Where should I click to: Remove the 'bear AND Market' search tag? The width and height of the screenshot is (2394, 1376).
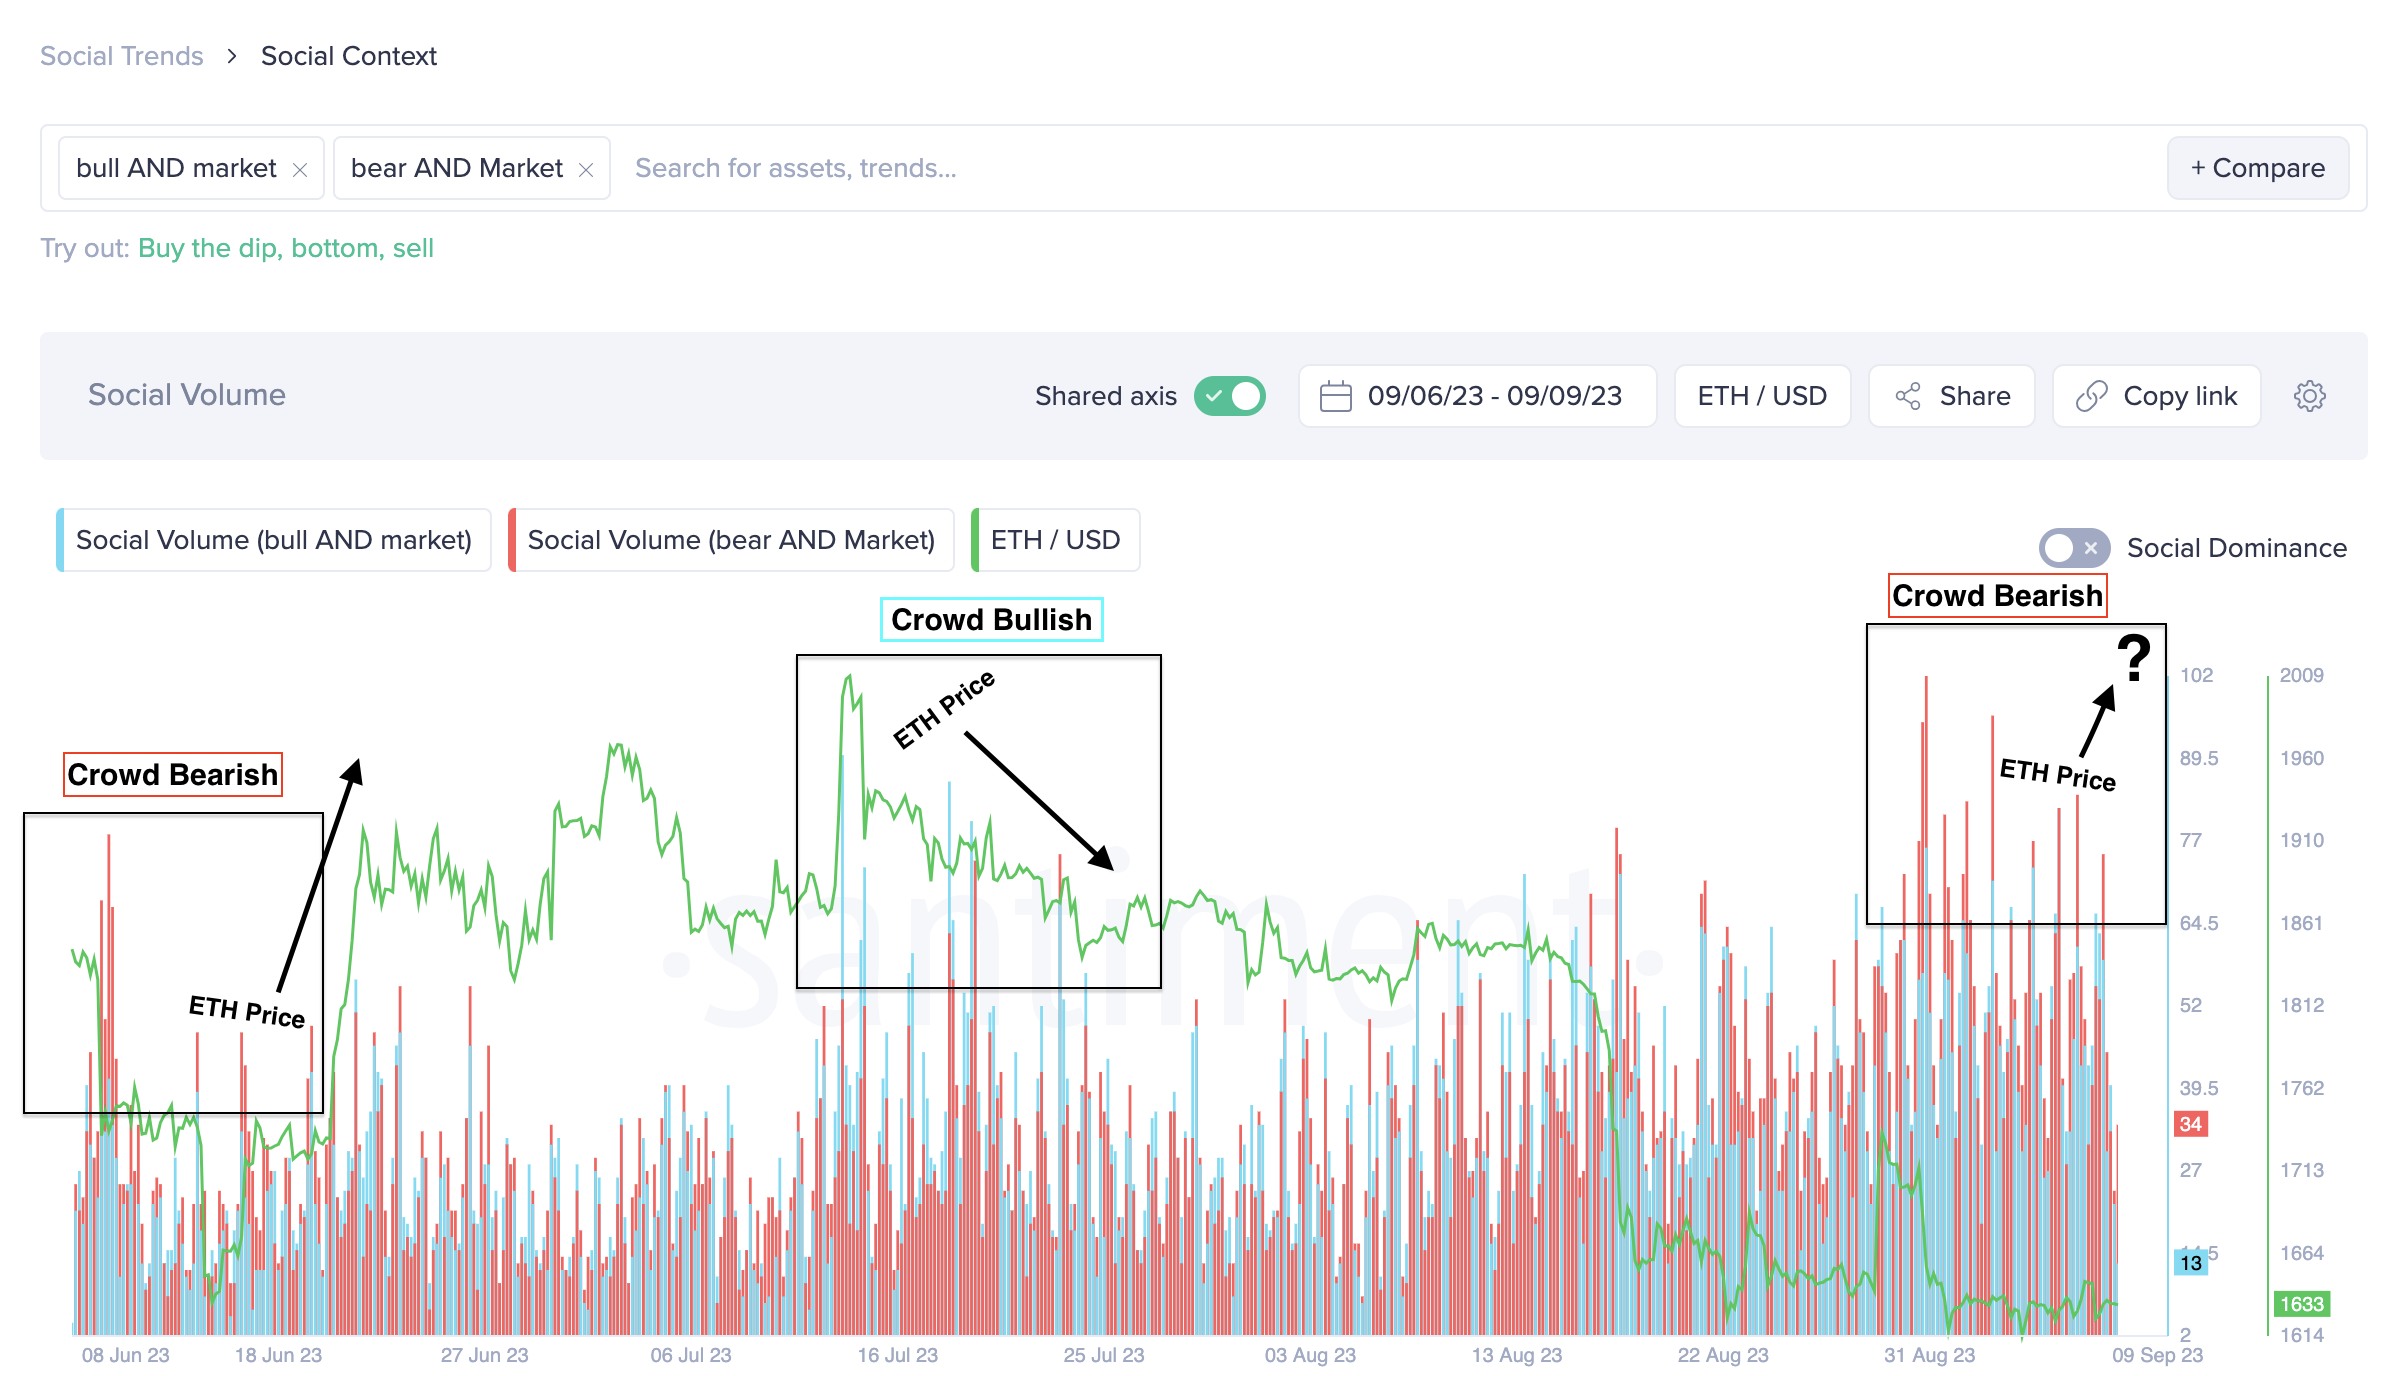click(586, 170)
